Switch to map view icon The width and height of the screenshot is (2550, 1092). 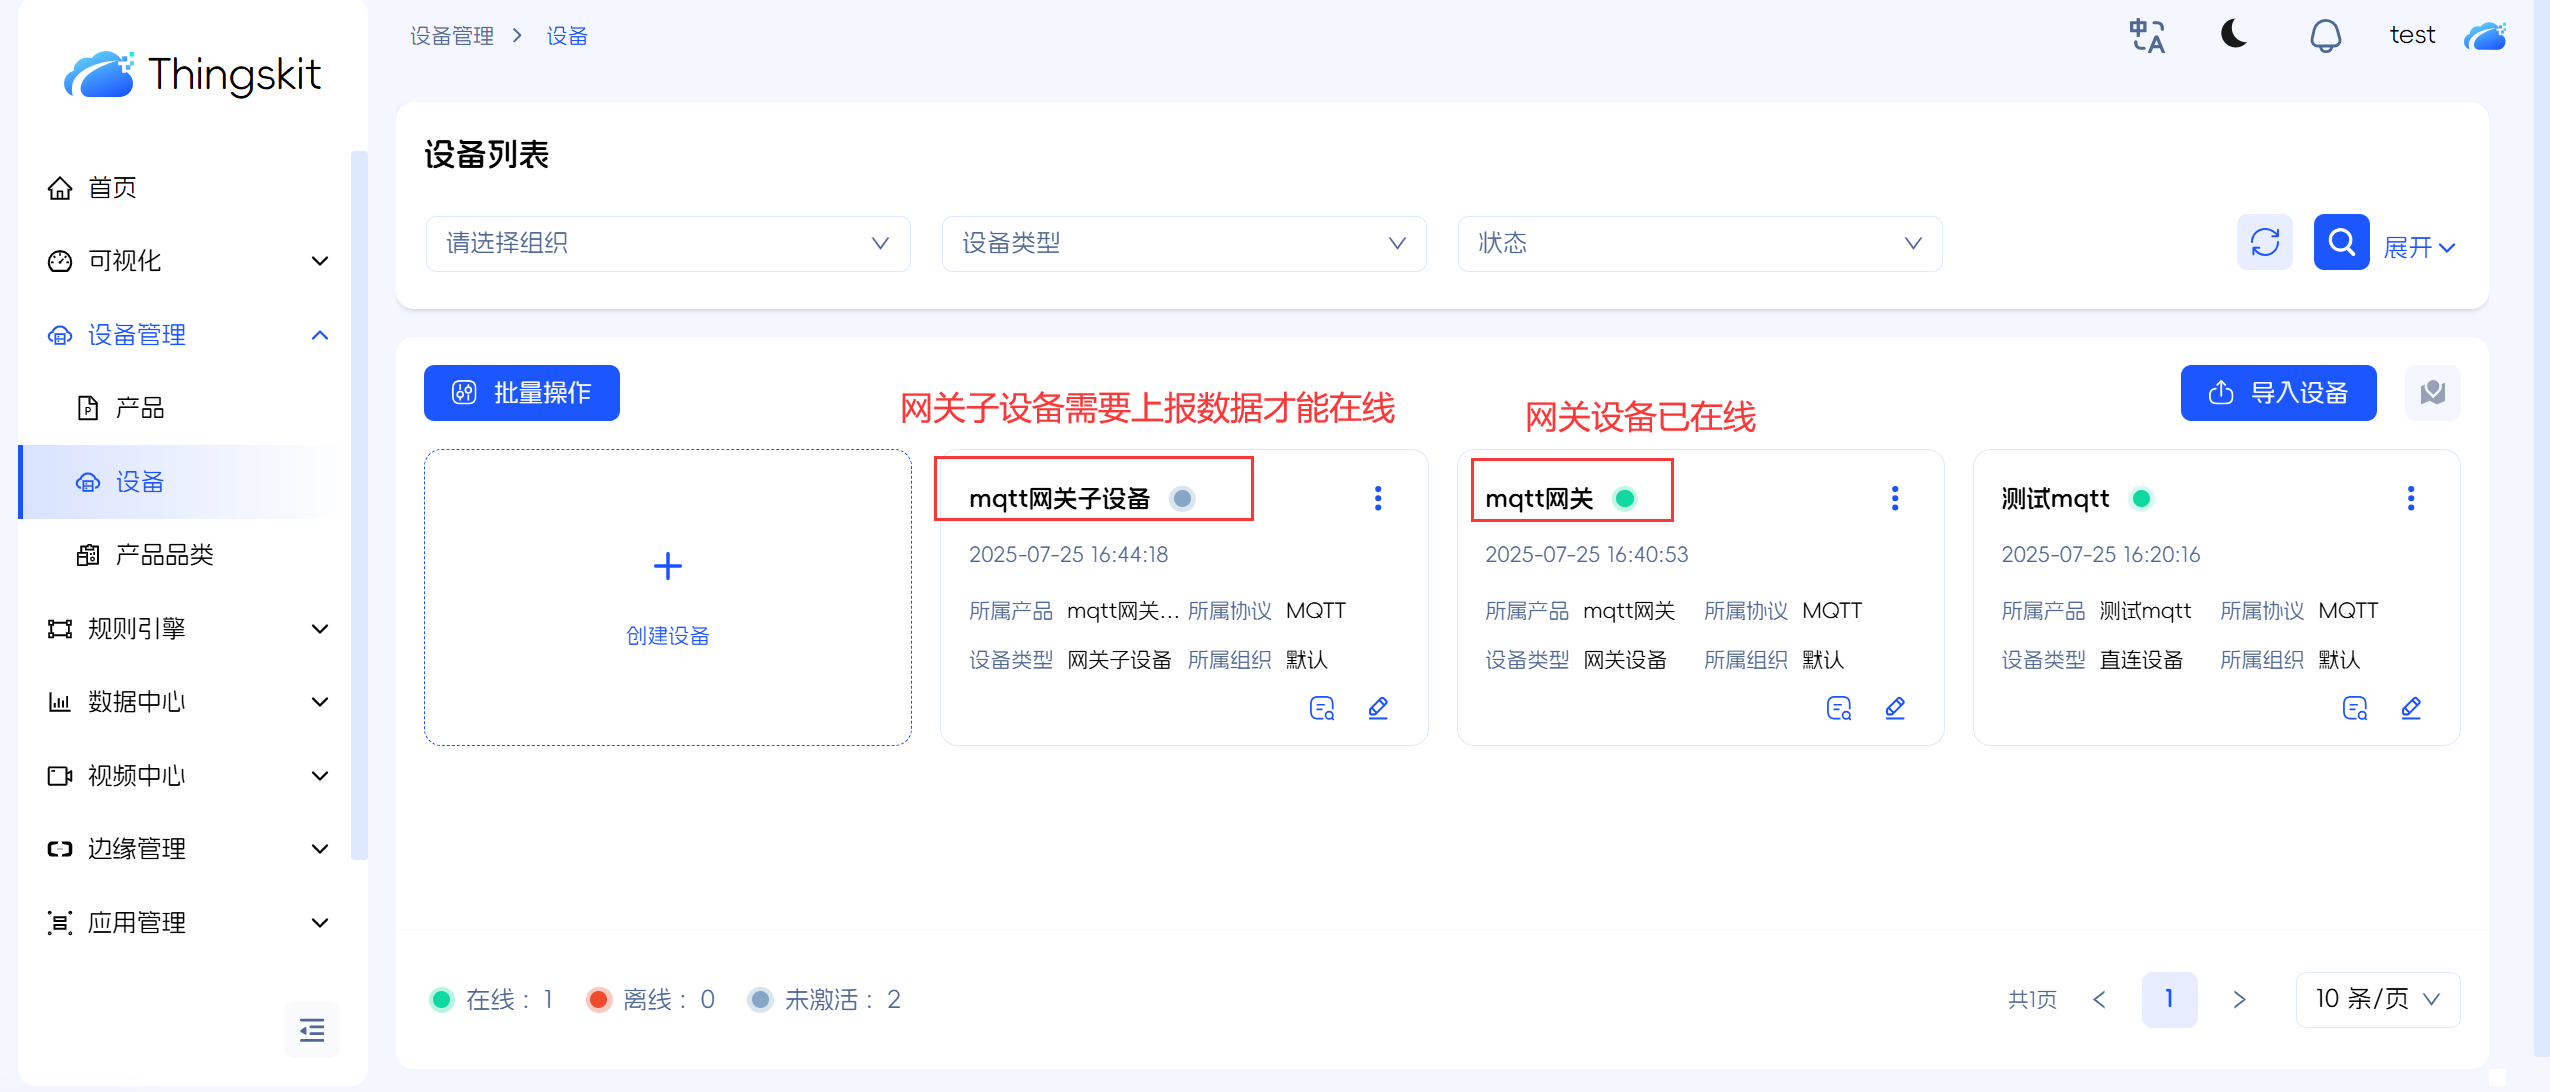point(2432,393)
